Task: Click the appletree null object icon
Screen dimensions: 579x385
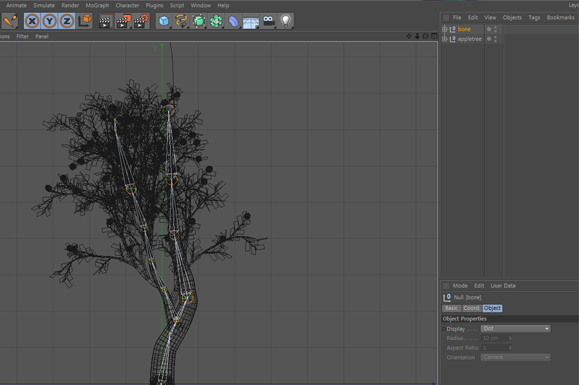Action: (x=452, y=39)
